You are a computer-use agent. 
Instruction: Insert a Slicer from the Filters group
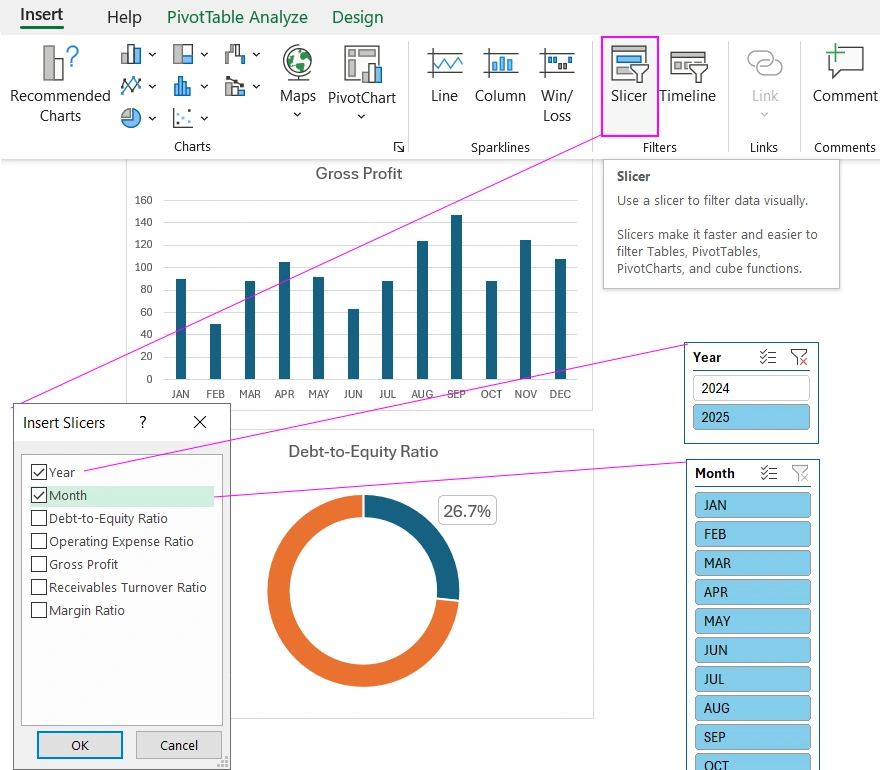coord(629,80)
